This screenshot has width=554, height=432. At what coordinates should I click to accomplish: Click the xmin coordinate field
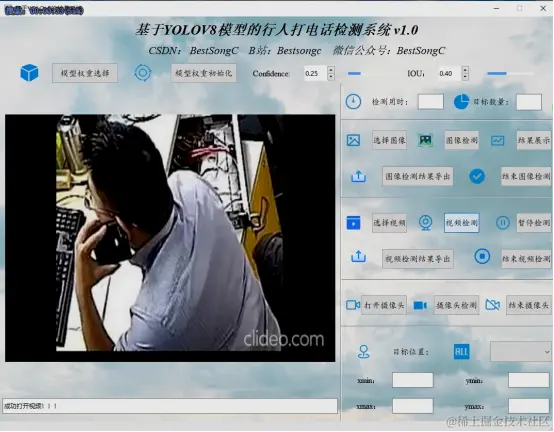(413, 380)
